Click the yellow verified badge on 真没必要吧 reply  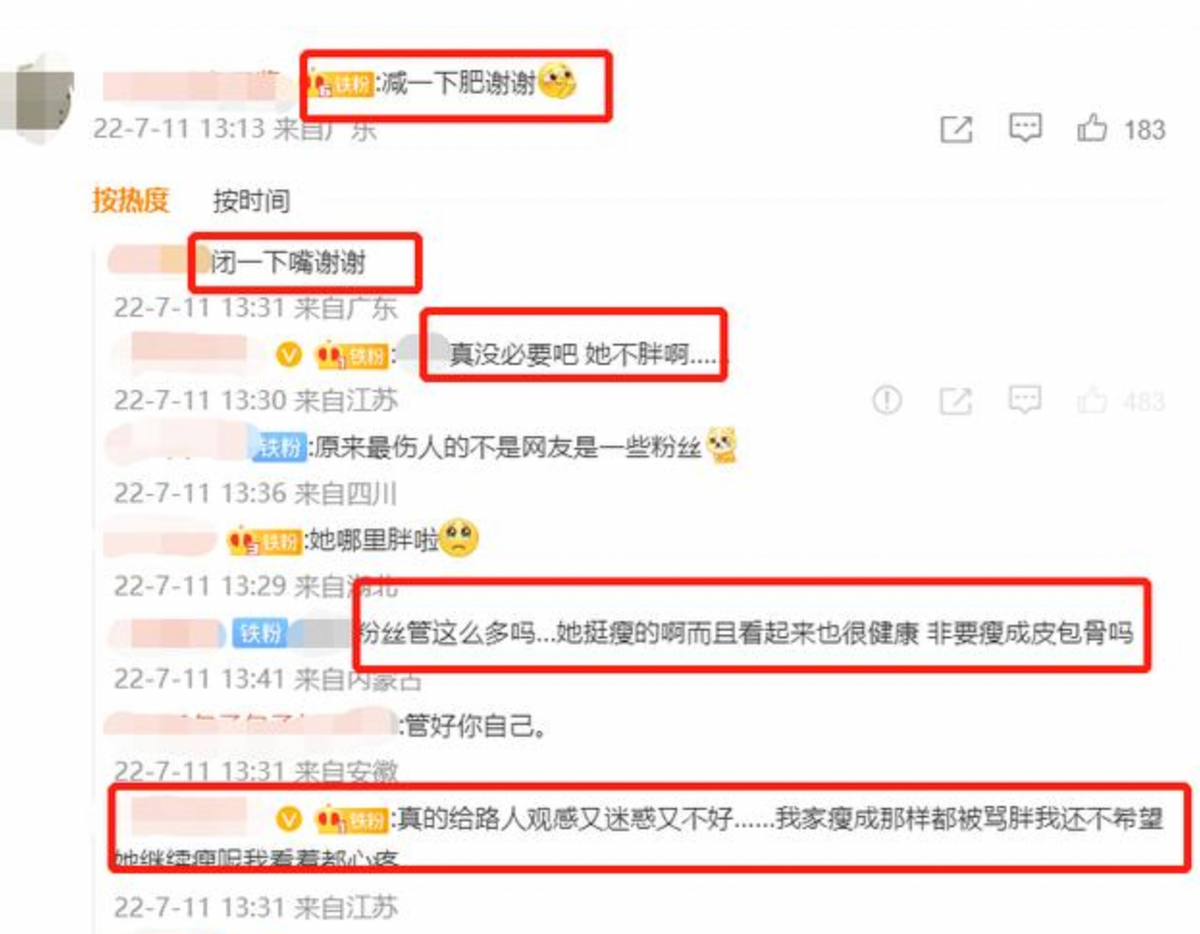click(x=289, y=355)
